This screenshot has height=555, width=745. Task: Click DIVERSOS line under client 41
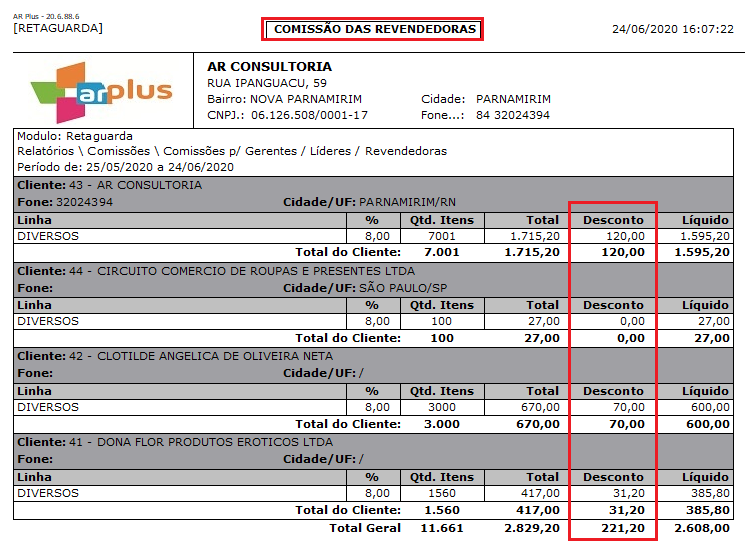48,493
